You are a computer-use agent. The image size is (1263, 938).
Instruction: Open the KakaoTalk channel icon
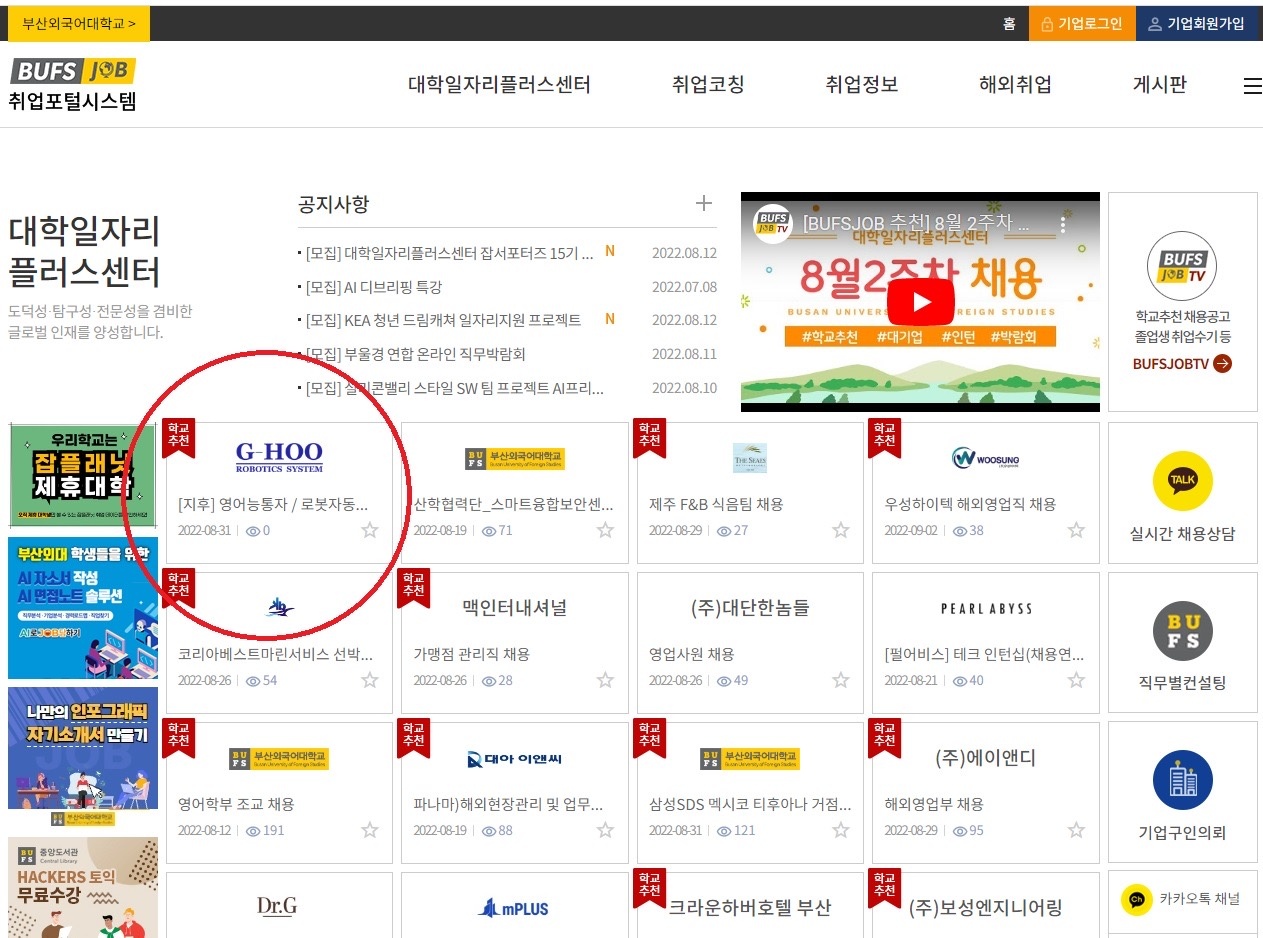tap(1136, 899)
